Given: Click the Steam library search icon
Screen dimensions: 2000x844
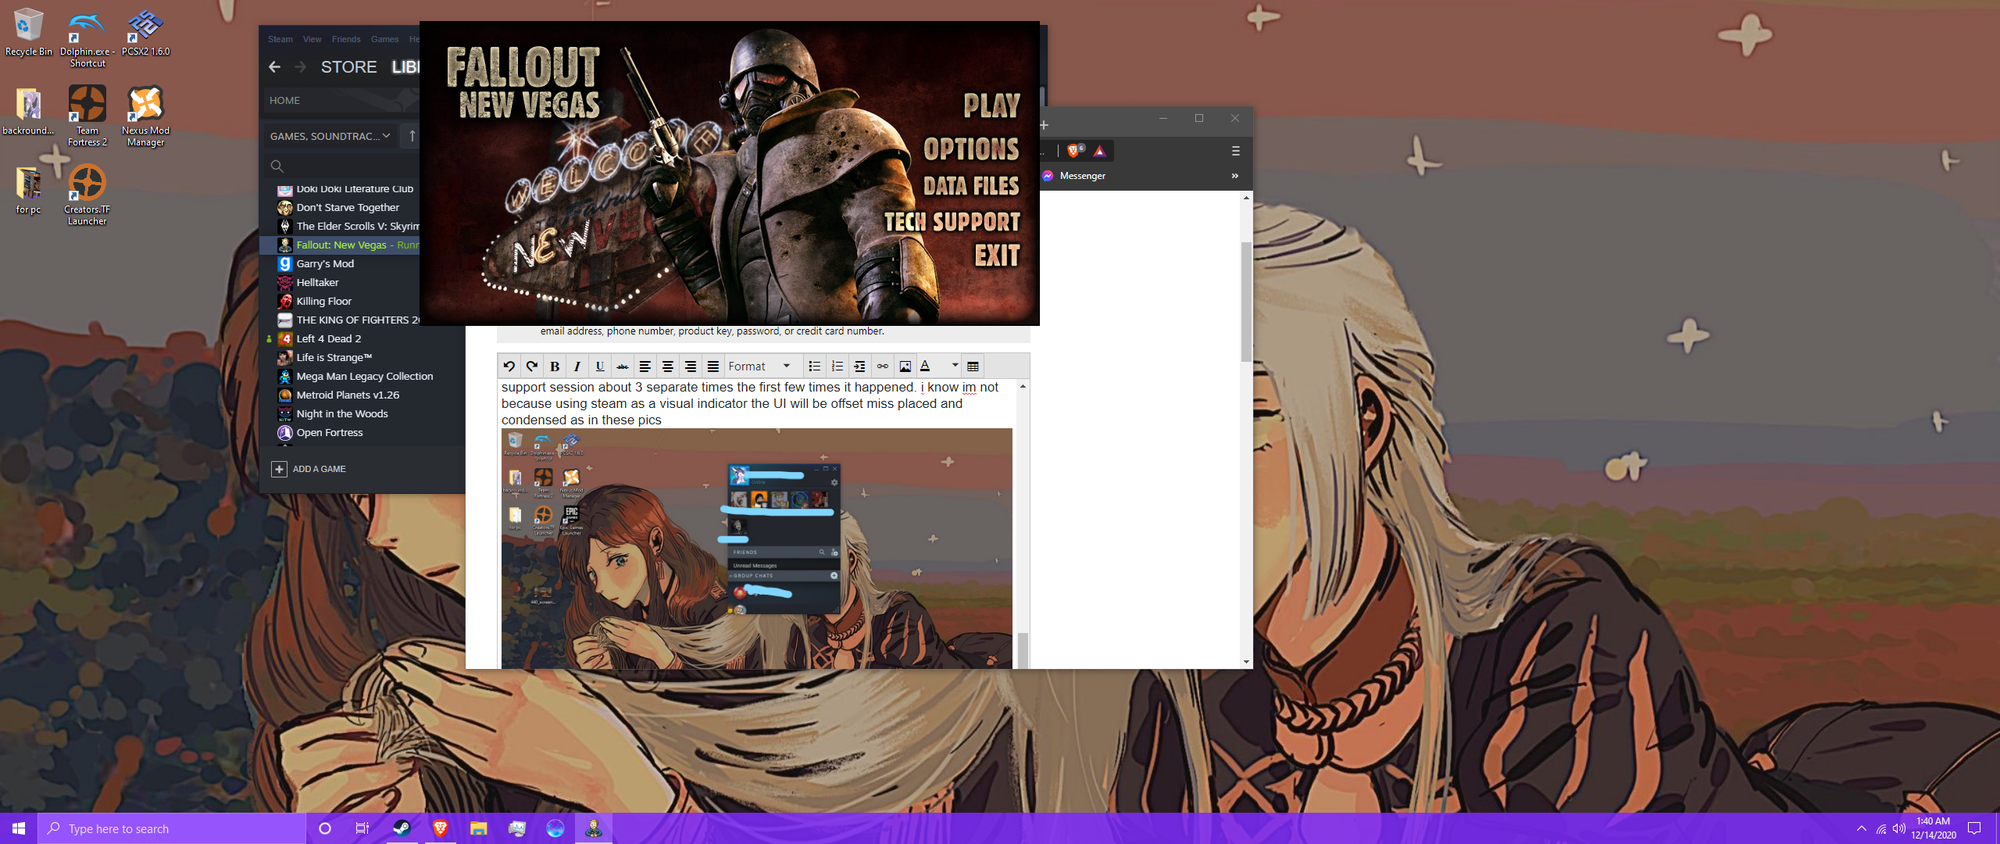Looking at the screenshot, I should pyautogui.click(x=277, y=166).
